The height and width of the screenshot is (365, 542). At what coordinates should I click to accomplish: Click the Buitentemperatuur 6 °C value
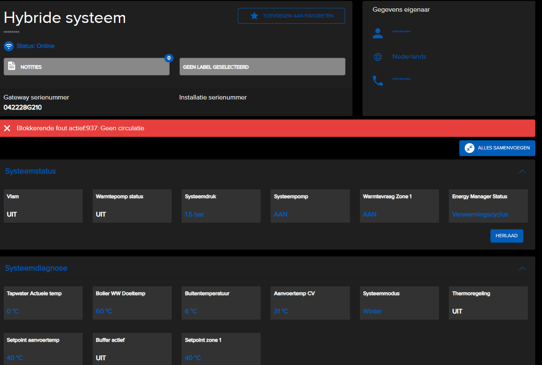tap(191, 311)
